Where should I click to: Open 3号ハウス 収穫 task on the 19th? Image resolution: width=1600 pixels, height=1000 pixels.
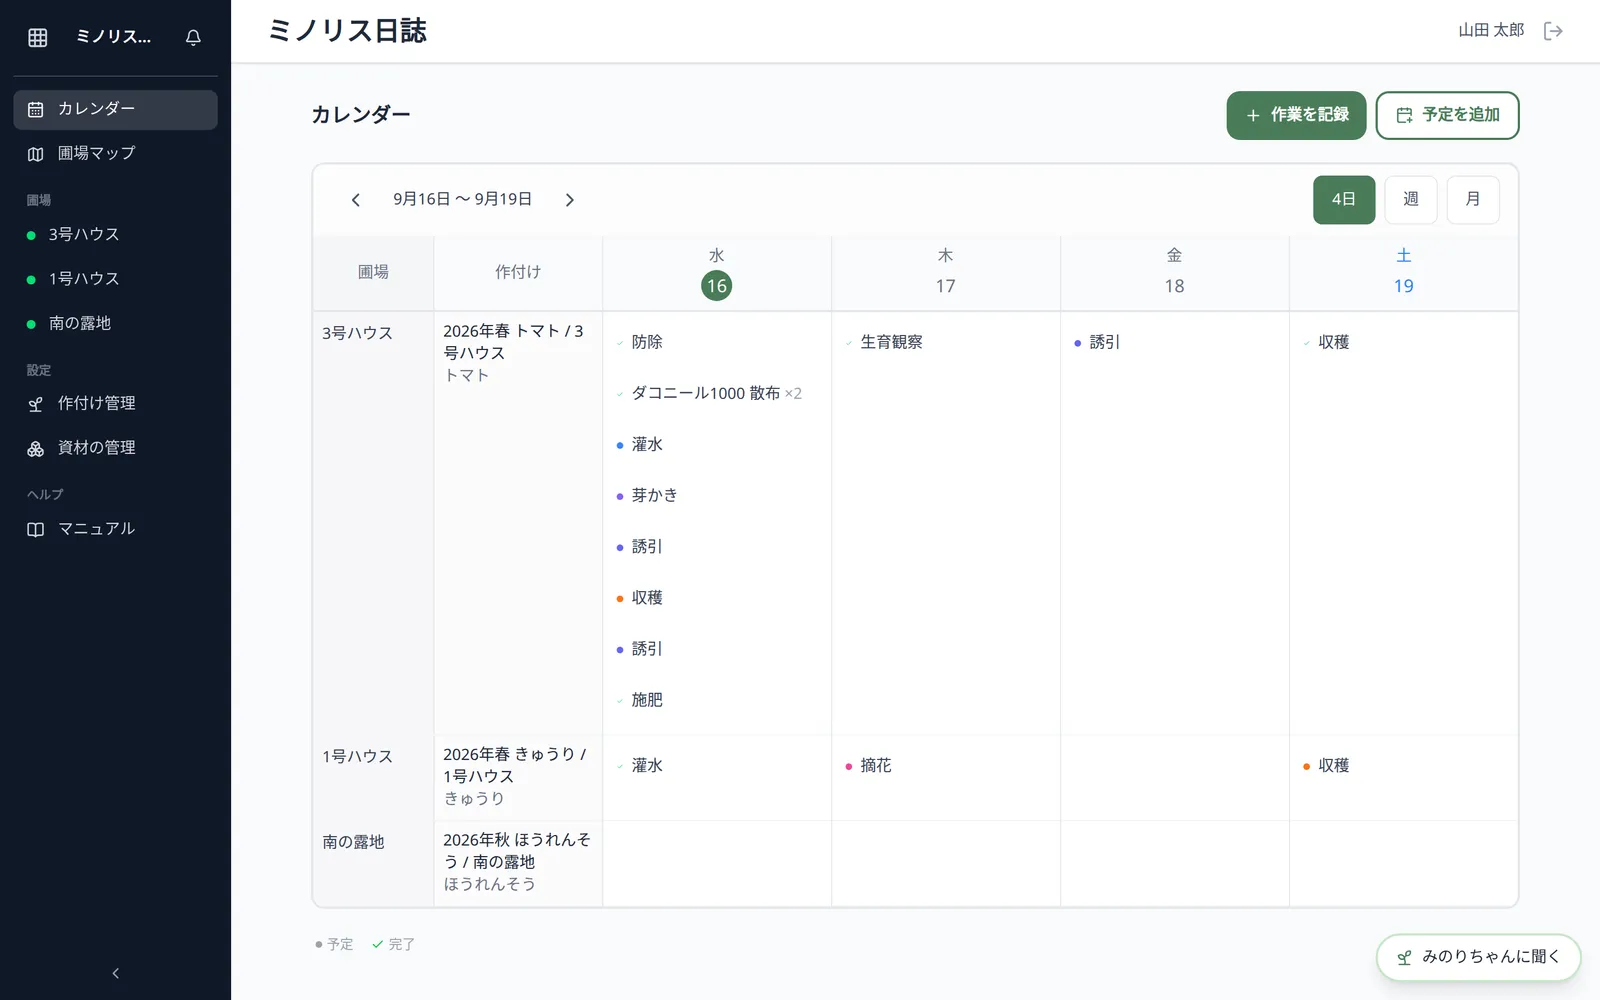tap(1403, 342)
